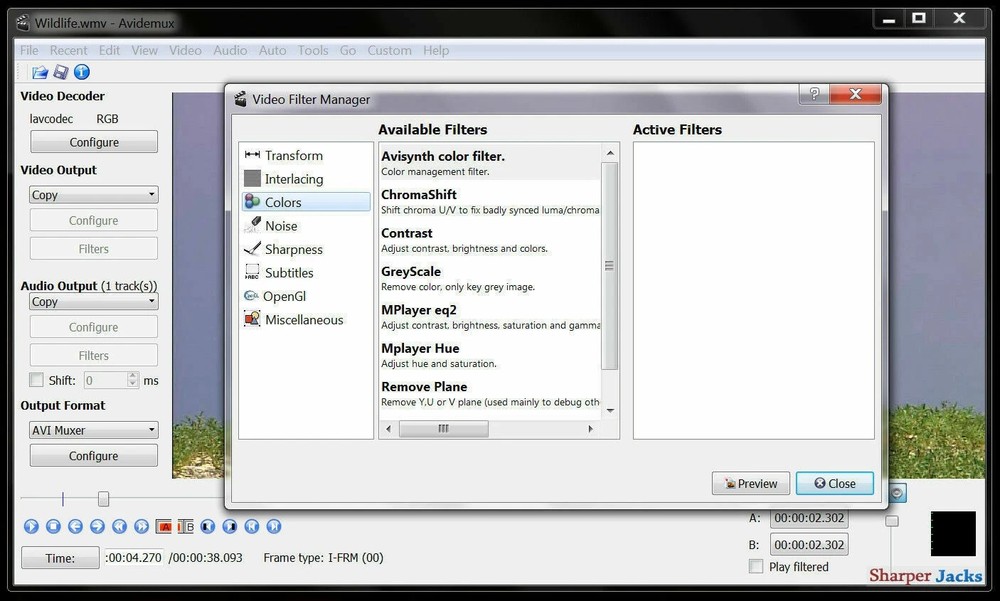
Task: Open the AVI Muxer output format dropdown
Action: pos(93,429)
